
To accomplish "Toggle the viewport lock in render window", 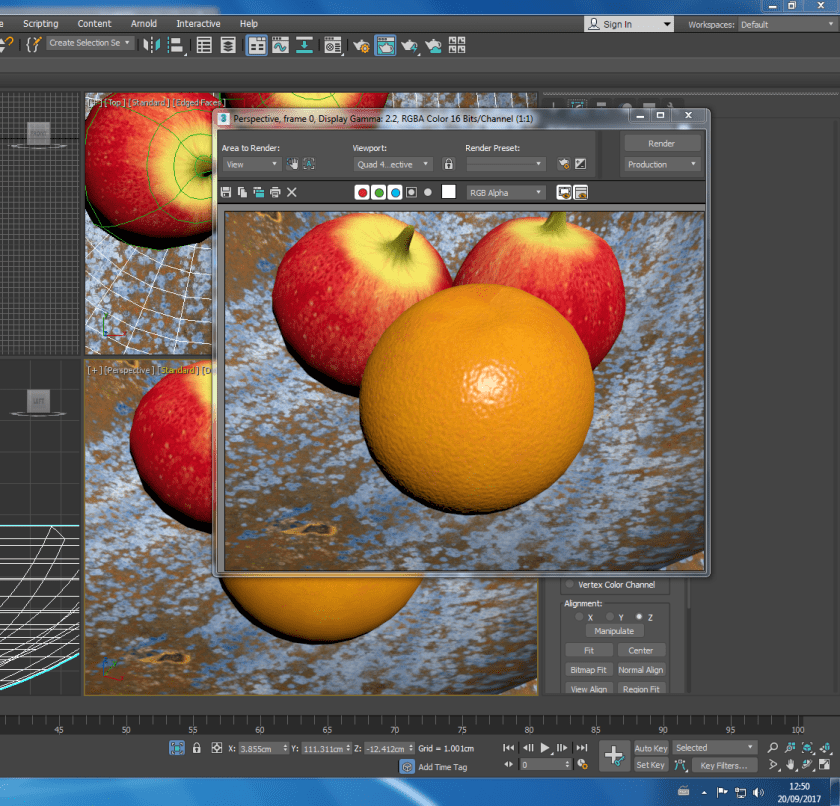I will 449,164.
